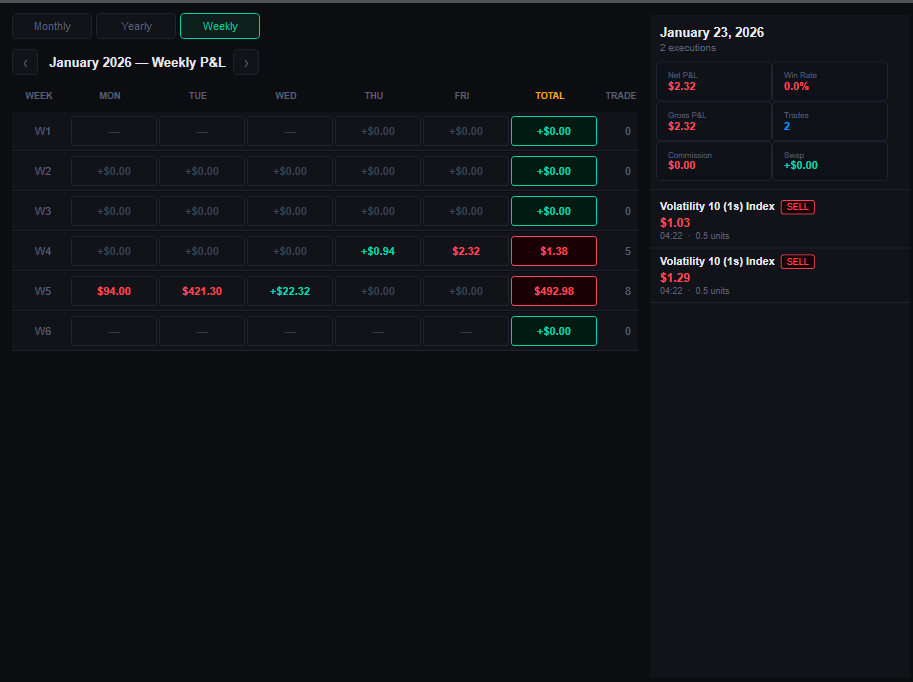
Task: Click the W1 total showing +$0.00
Action: coord(553,130)
